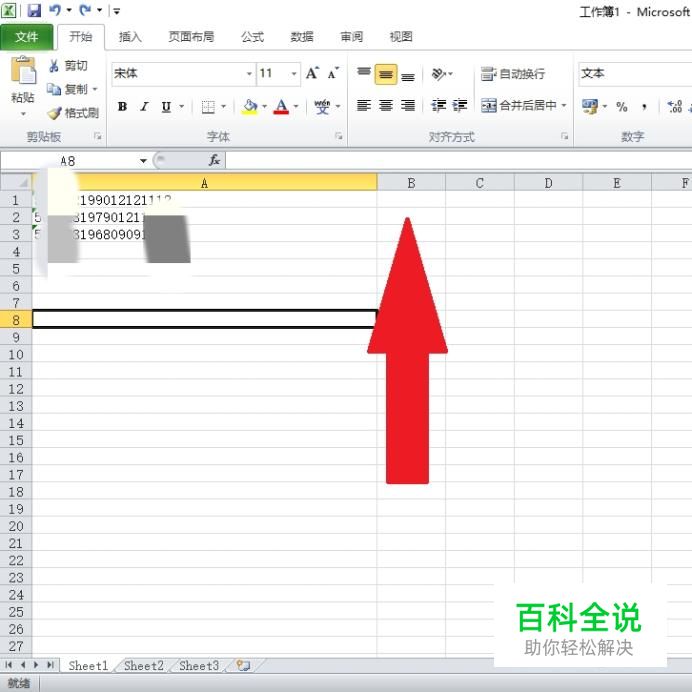Open the font size 11 dropdown
Image resolution: width=692 pixels, height=692 pixels.
click(x=294, y=74)
